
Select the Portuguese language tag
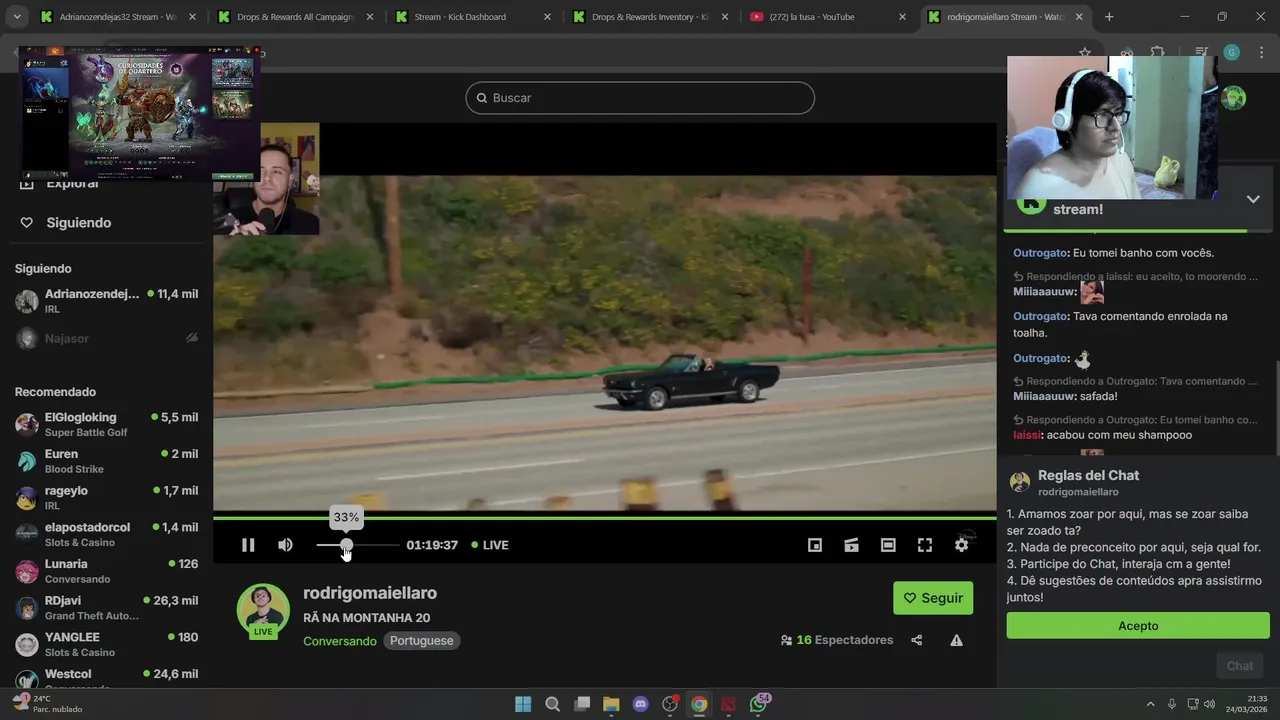(421, 641)
